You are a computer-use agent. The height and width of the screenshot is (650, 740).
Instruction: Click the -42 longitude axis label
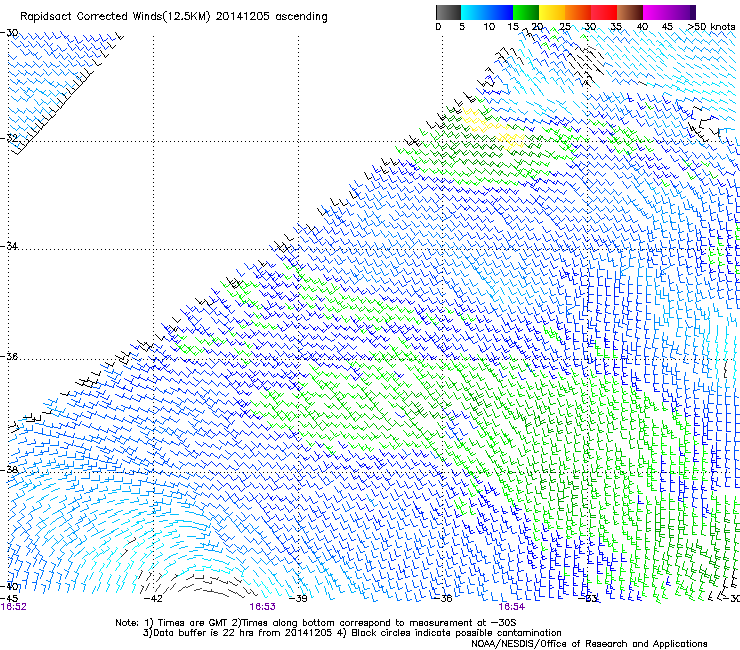click(x=153, y=599)
